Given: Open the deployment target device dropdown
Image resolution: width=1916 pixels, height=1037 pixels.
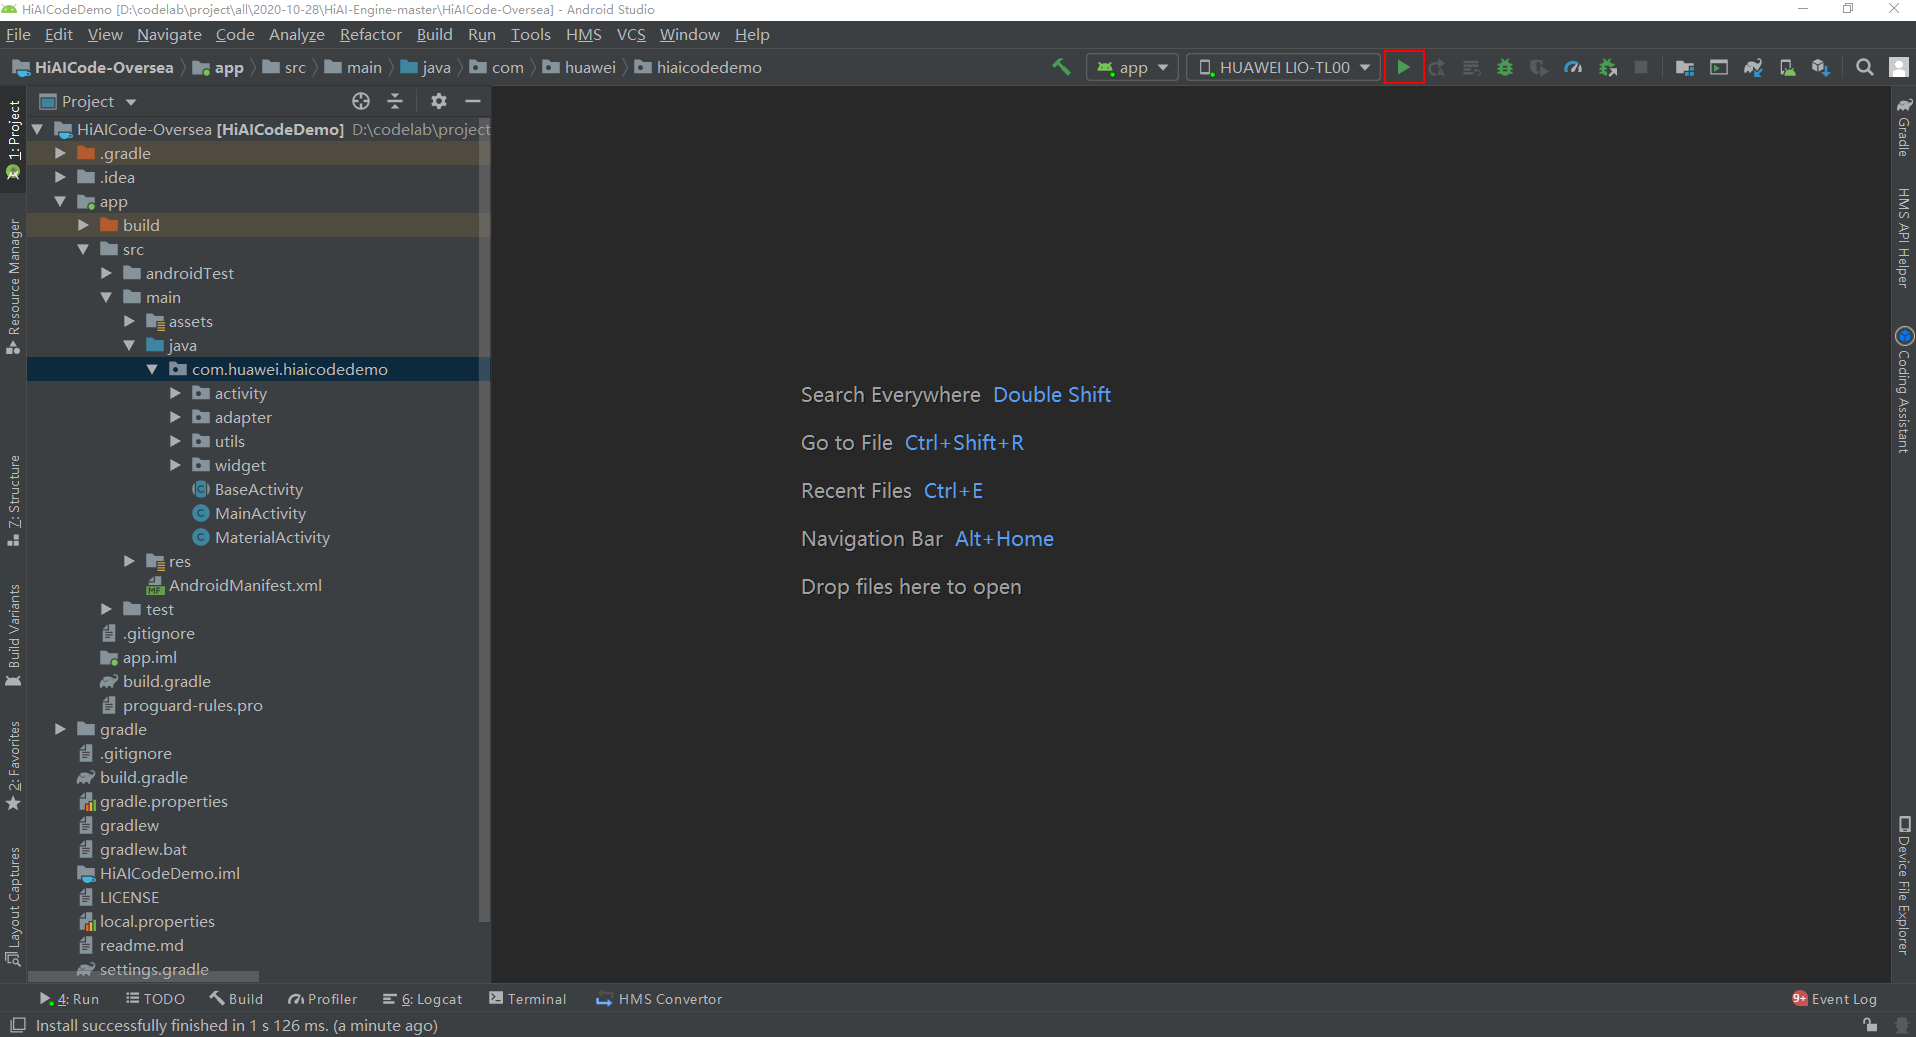Looking at the screenshot, I should 1283,67.
